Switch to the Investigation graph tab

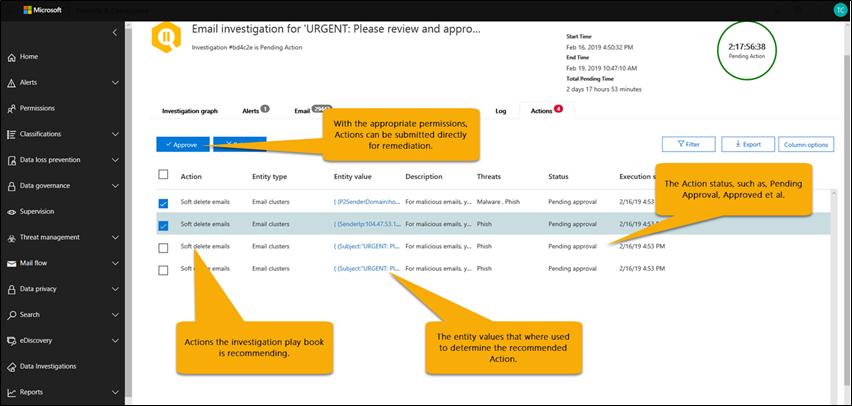[190, 111]
